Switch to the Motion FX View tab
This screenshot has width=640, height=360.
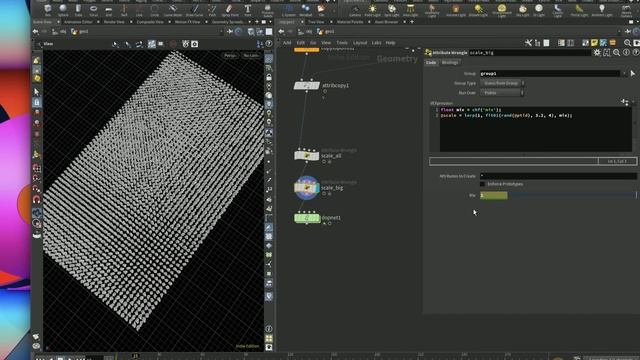[x=187, y=22]
